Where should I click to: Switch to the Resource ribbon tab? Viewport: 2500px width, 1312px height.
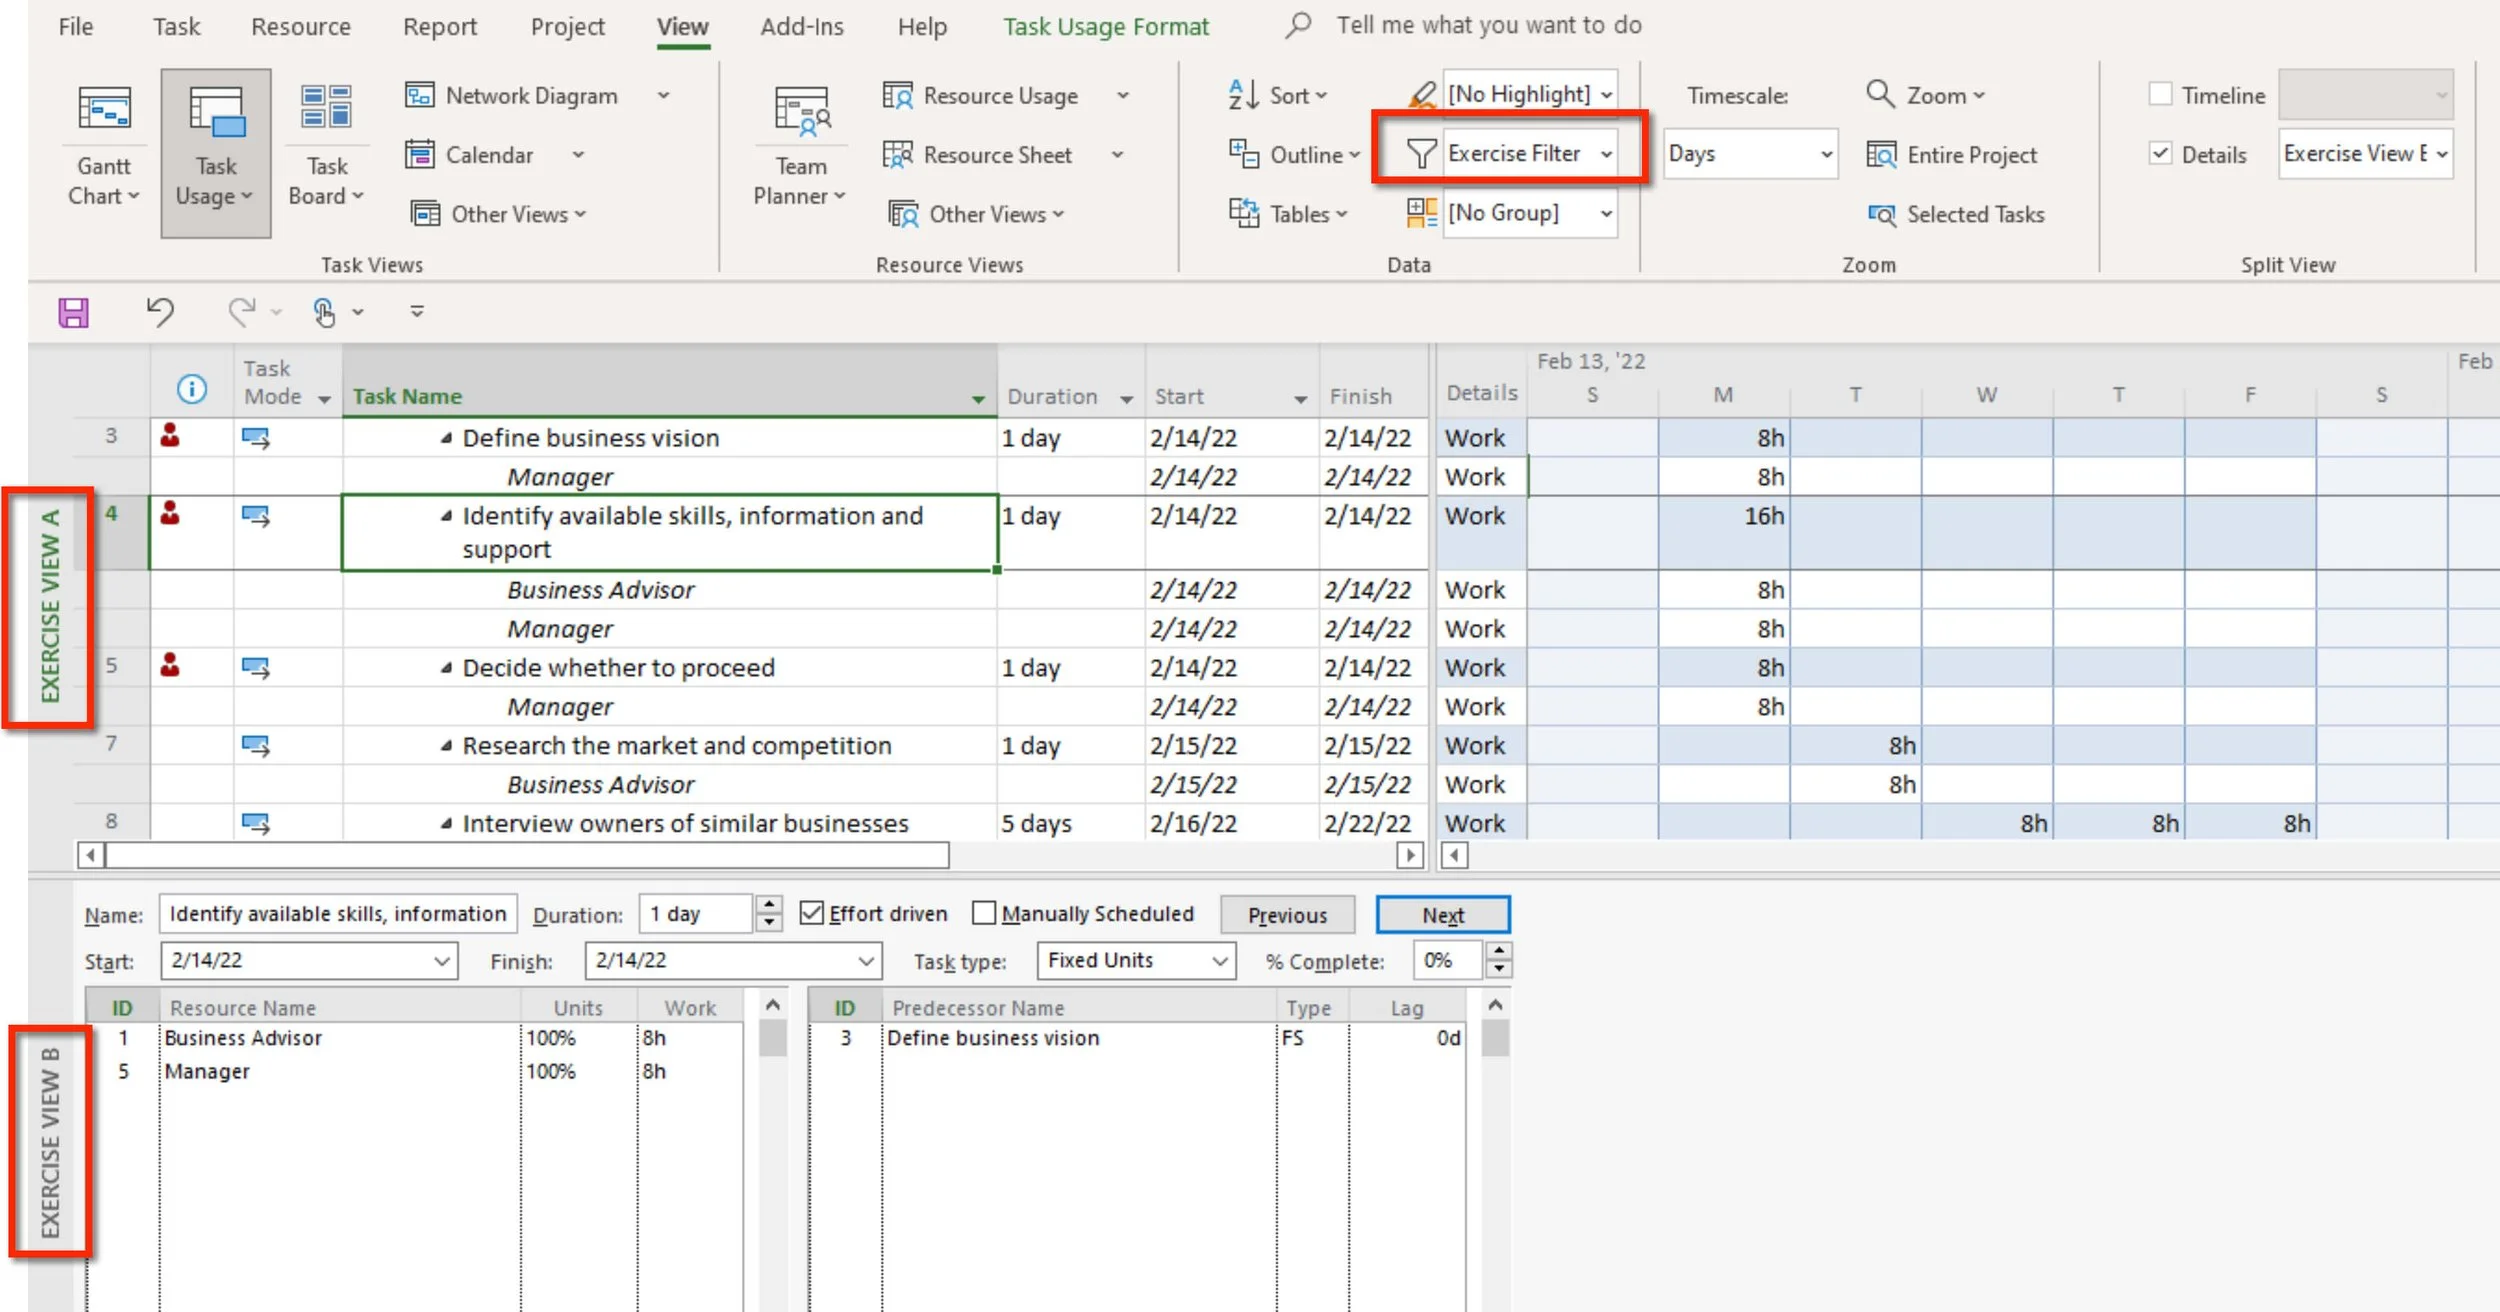[300, 27]
